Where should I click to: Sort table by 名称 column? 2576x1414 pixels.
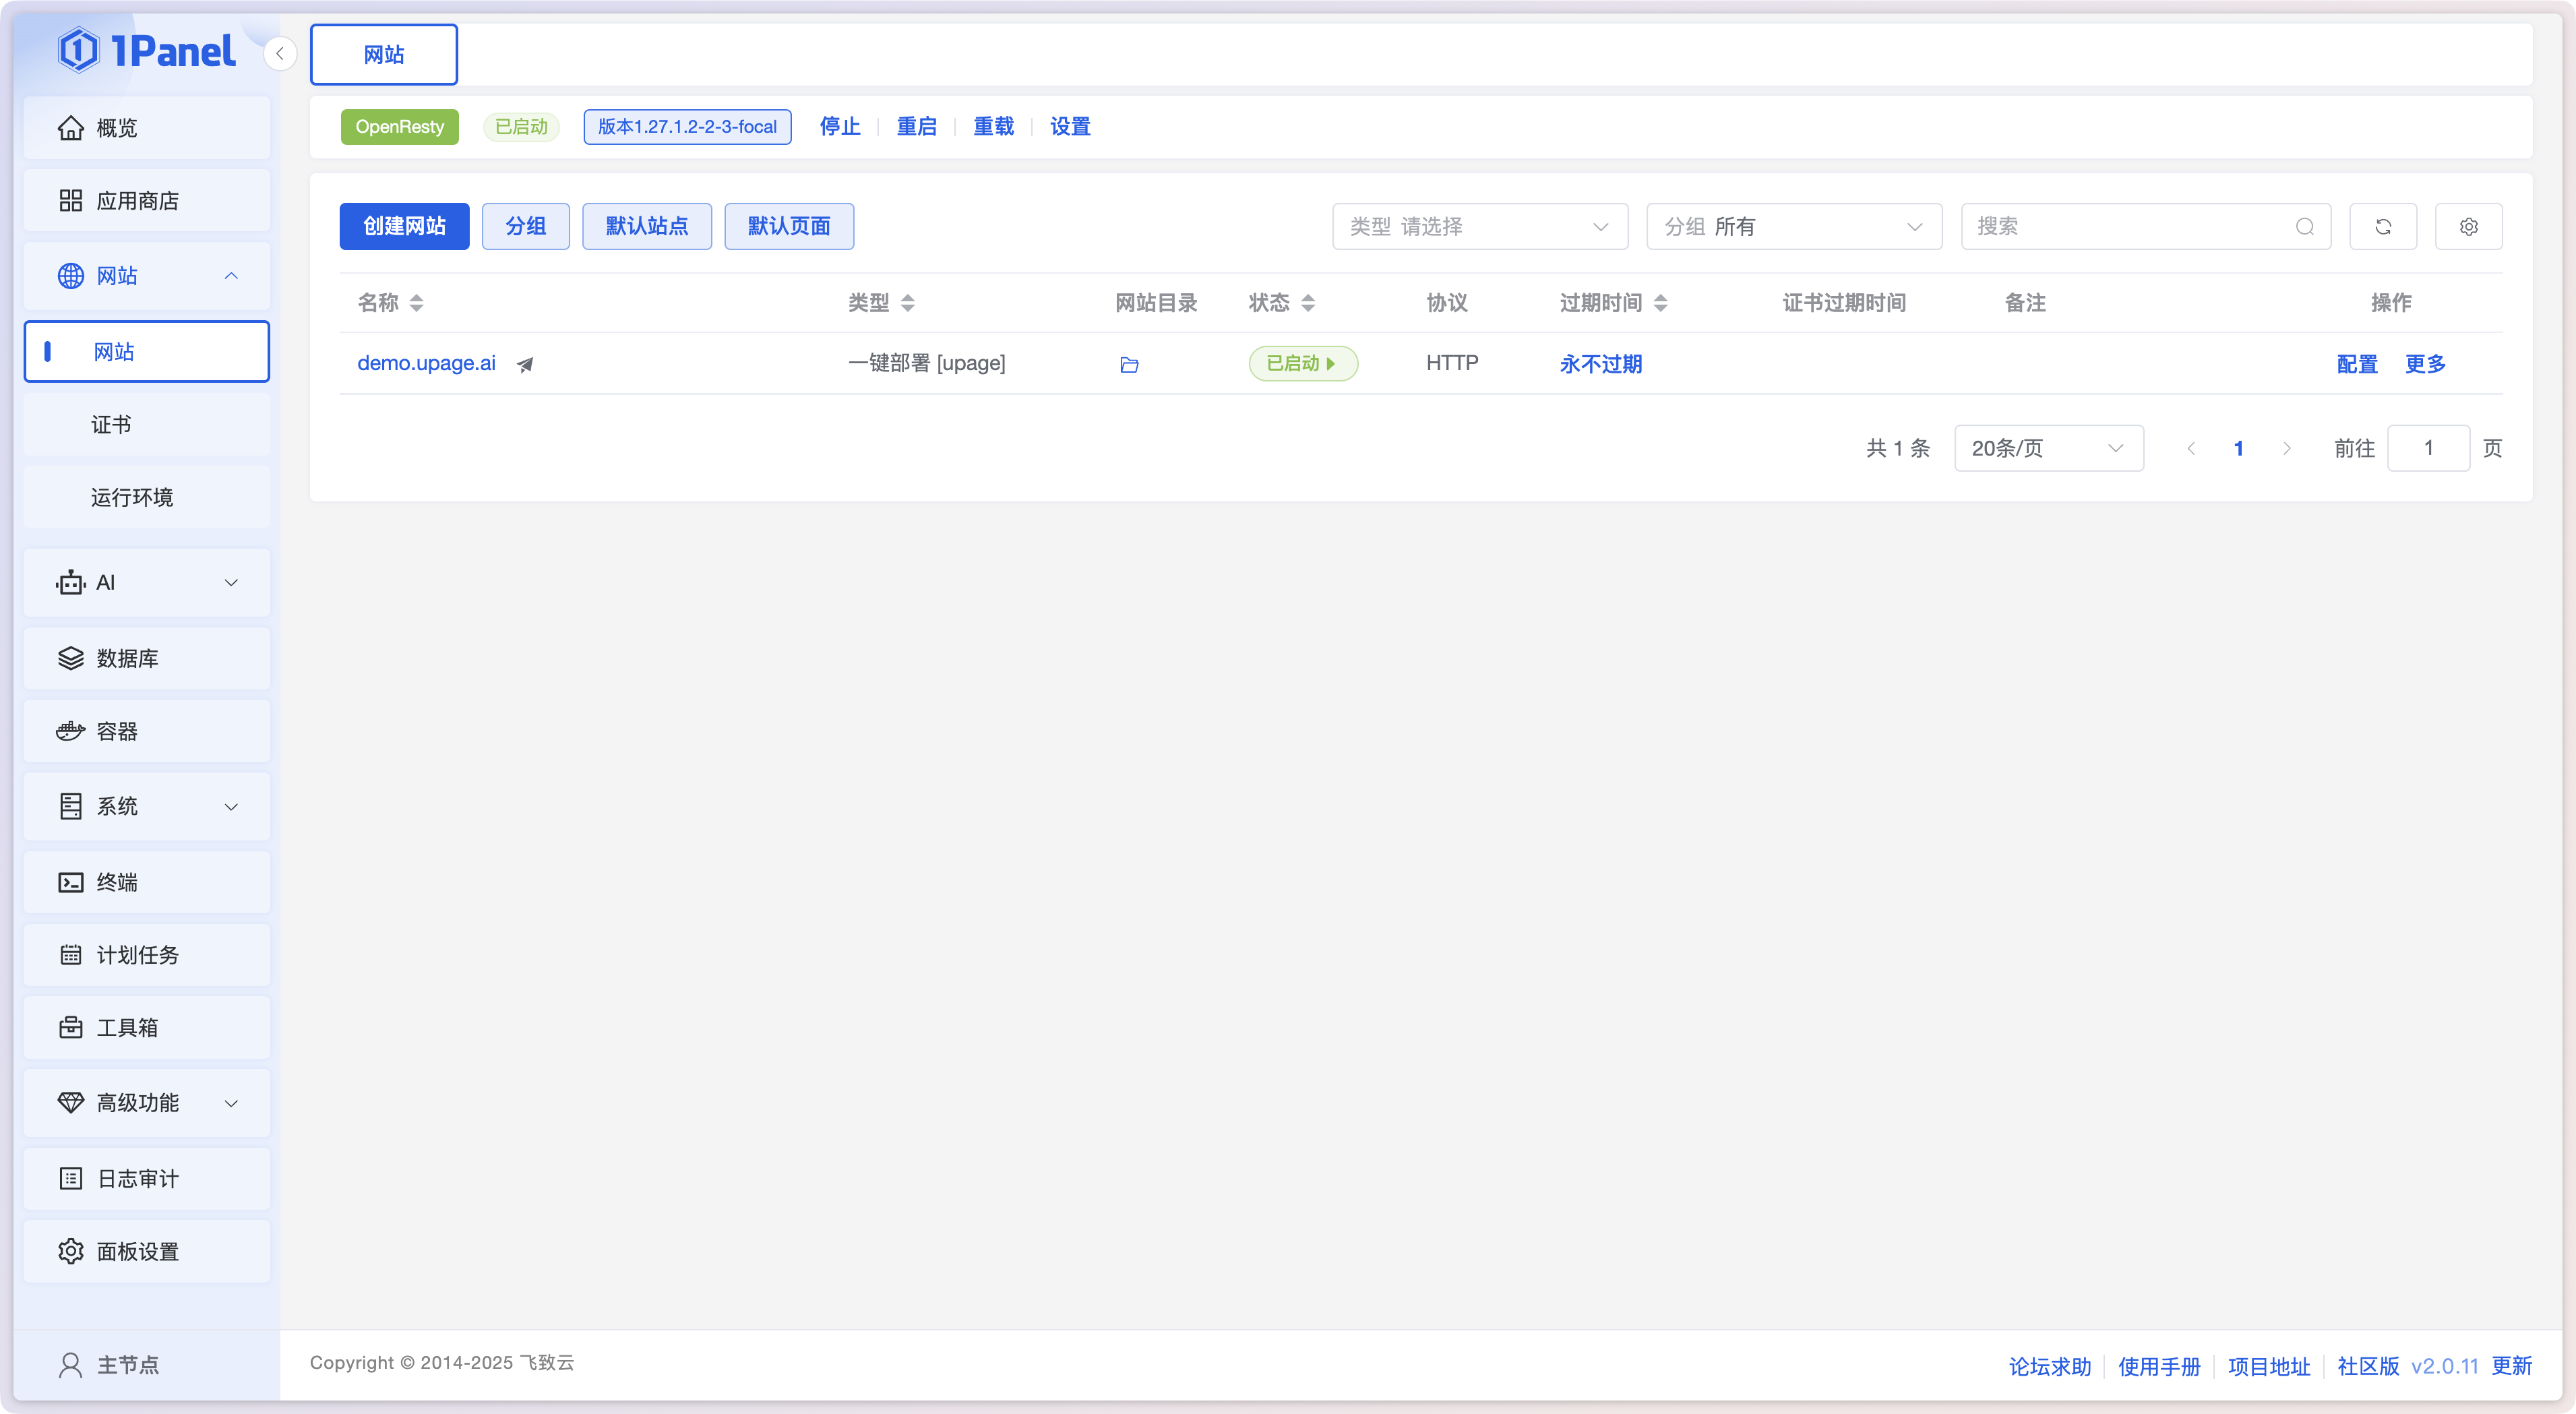pos(416,303)
